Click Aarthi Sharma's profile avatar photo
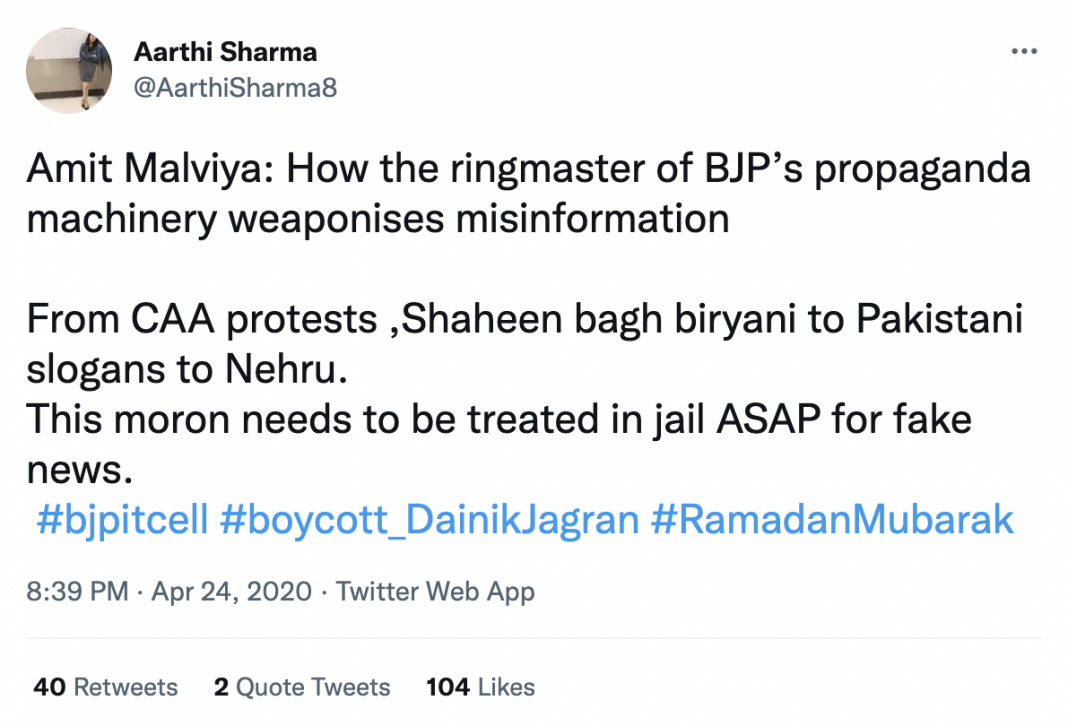This screenshot has width=1068, height=726. pos(68,71)
